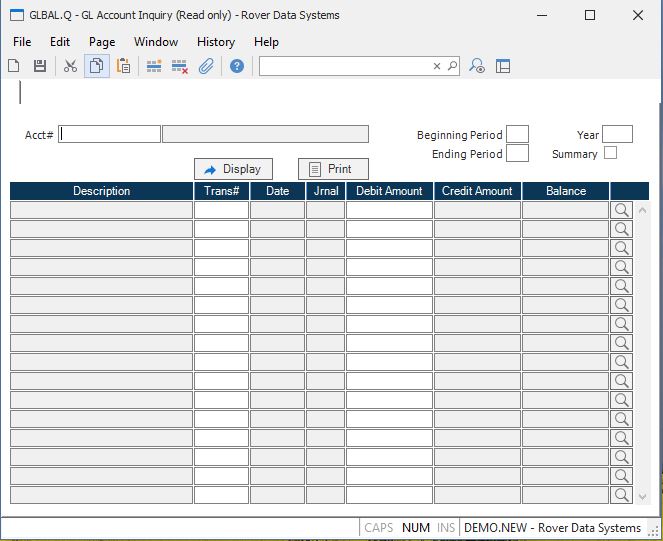The width and height of the screenshot is (663, 541).
Task: Click the Insert row toolbar icon
Action: tap(154, 66)
